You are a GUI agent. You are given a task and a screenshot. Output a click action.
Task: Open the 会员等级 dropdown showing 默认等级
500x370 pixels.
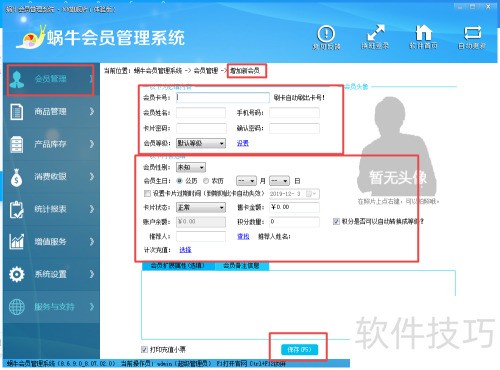point(201,143)
